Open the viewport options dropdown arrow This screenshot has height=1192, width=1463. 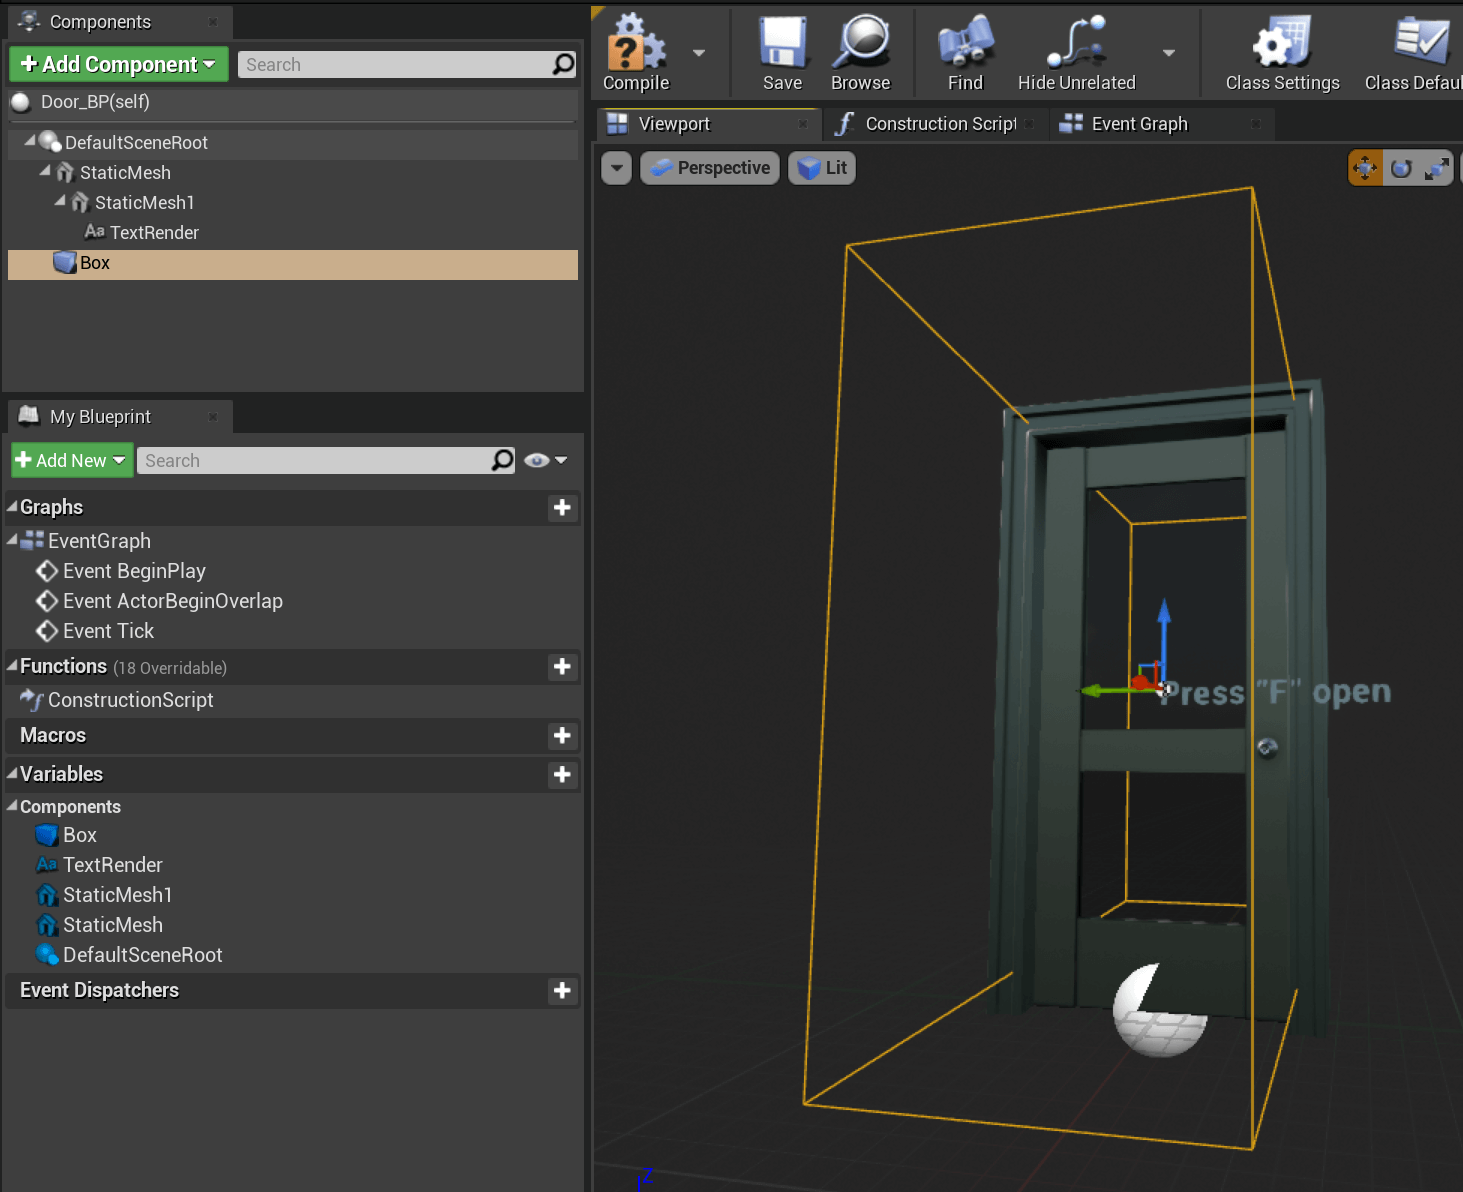pyautogui.click(x=617, y=168)
